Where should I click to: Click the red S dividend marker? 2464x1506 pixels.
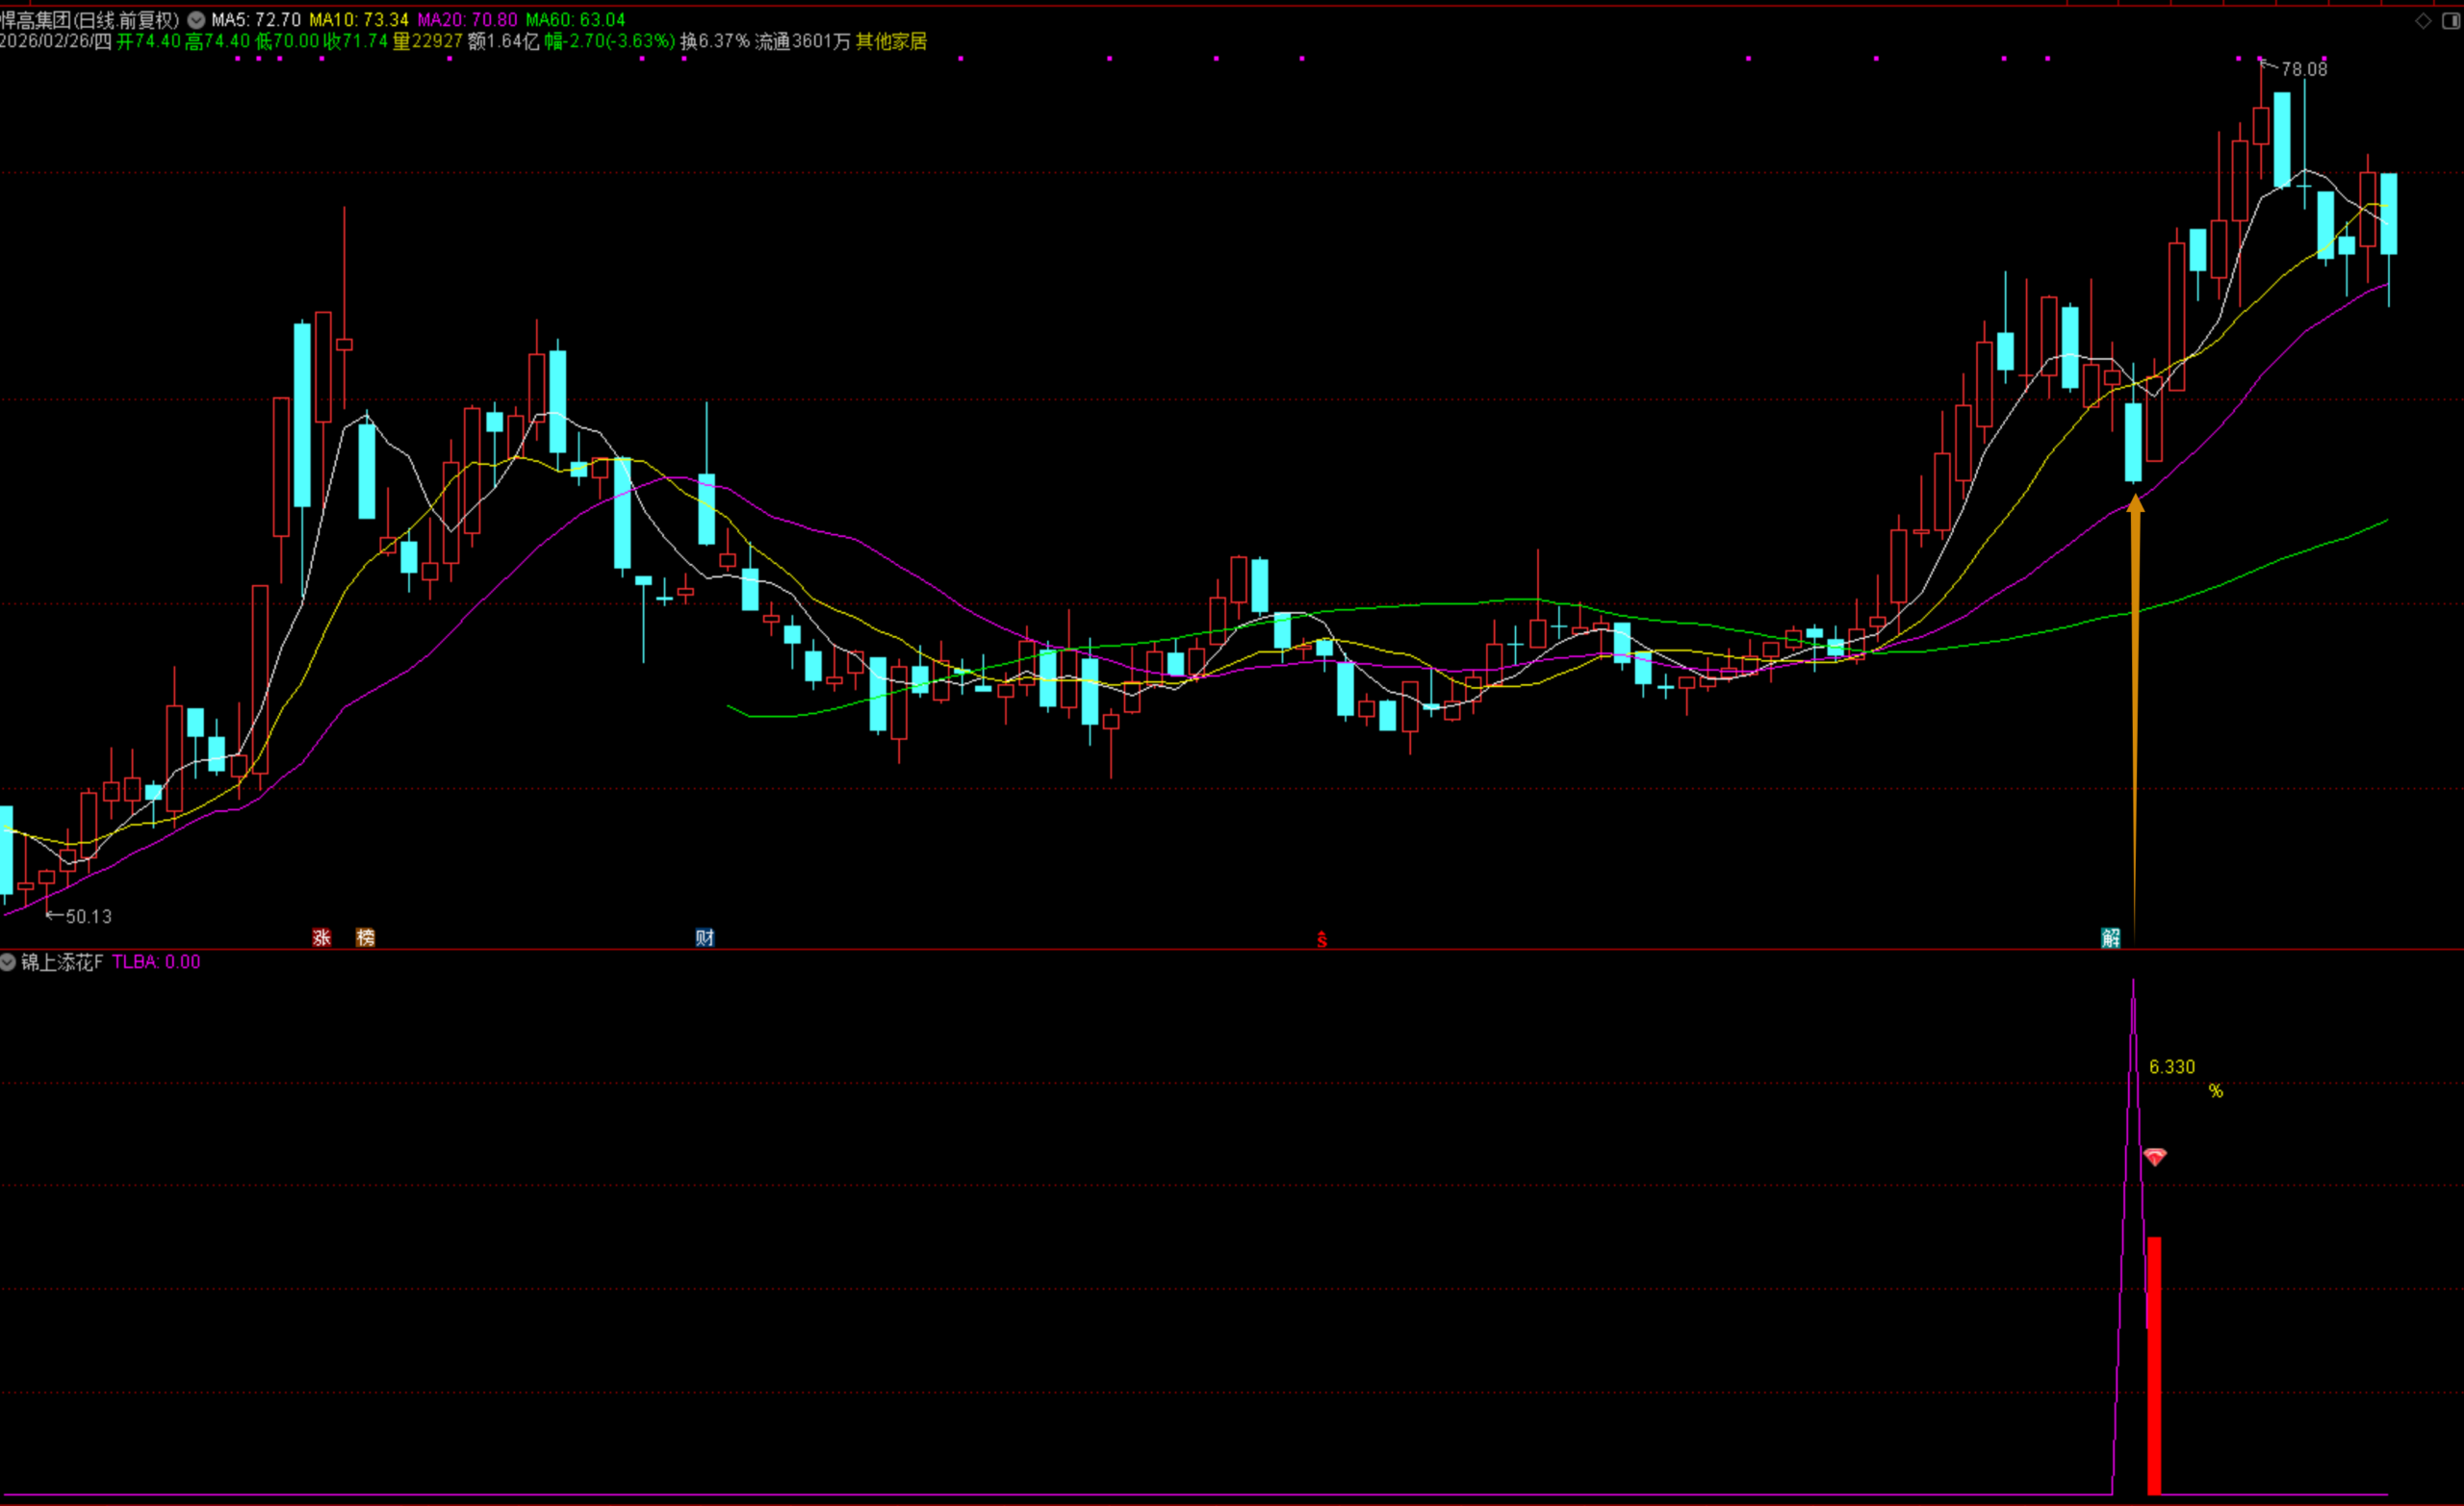click(x=1321, y=940)
